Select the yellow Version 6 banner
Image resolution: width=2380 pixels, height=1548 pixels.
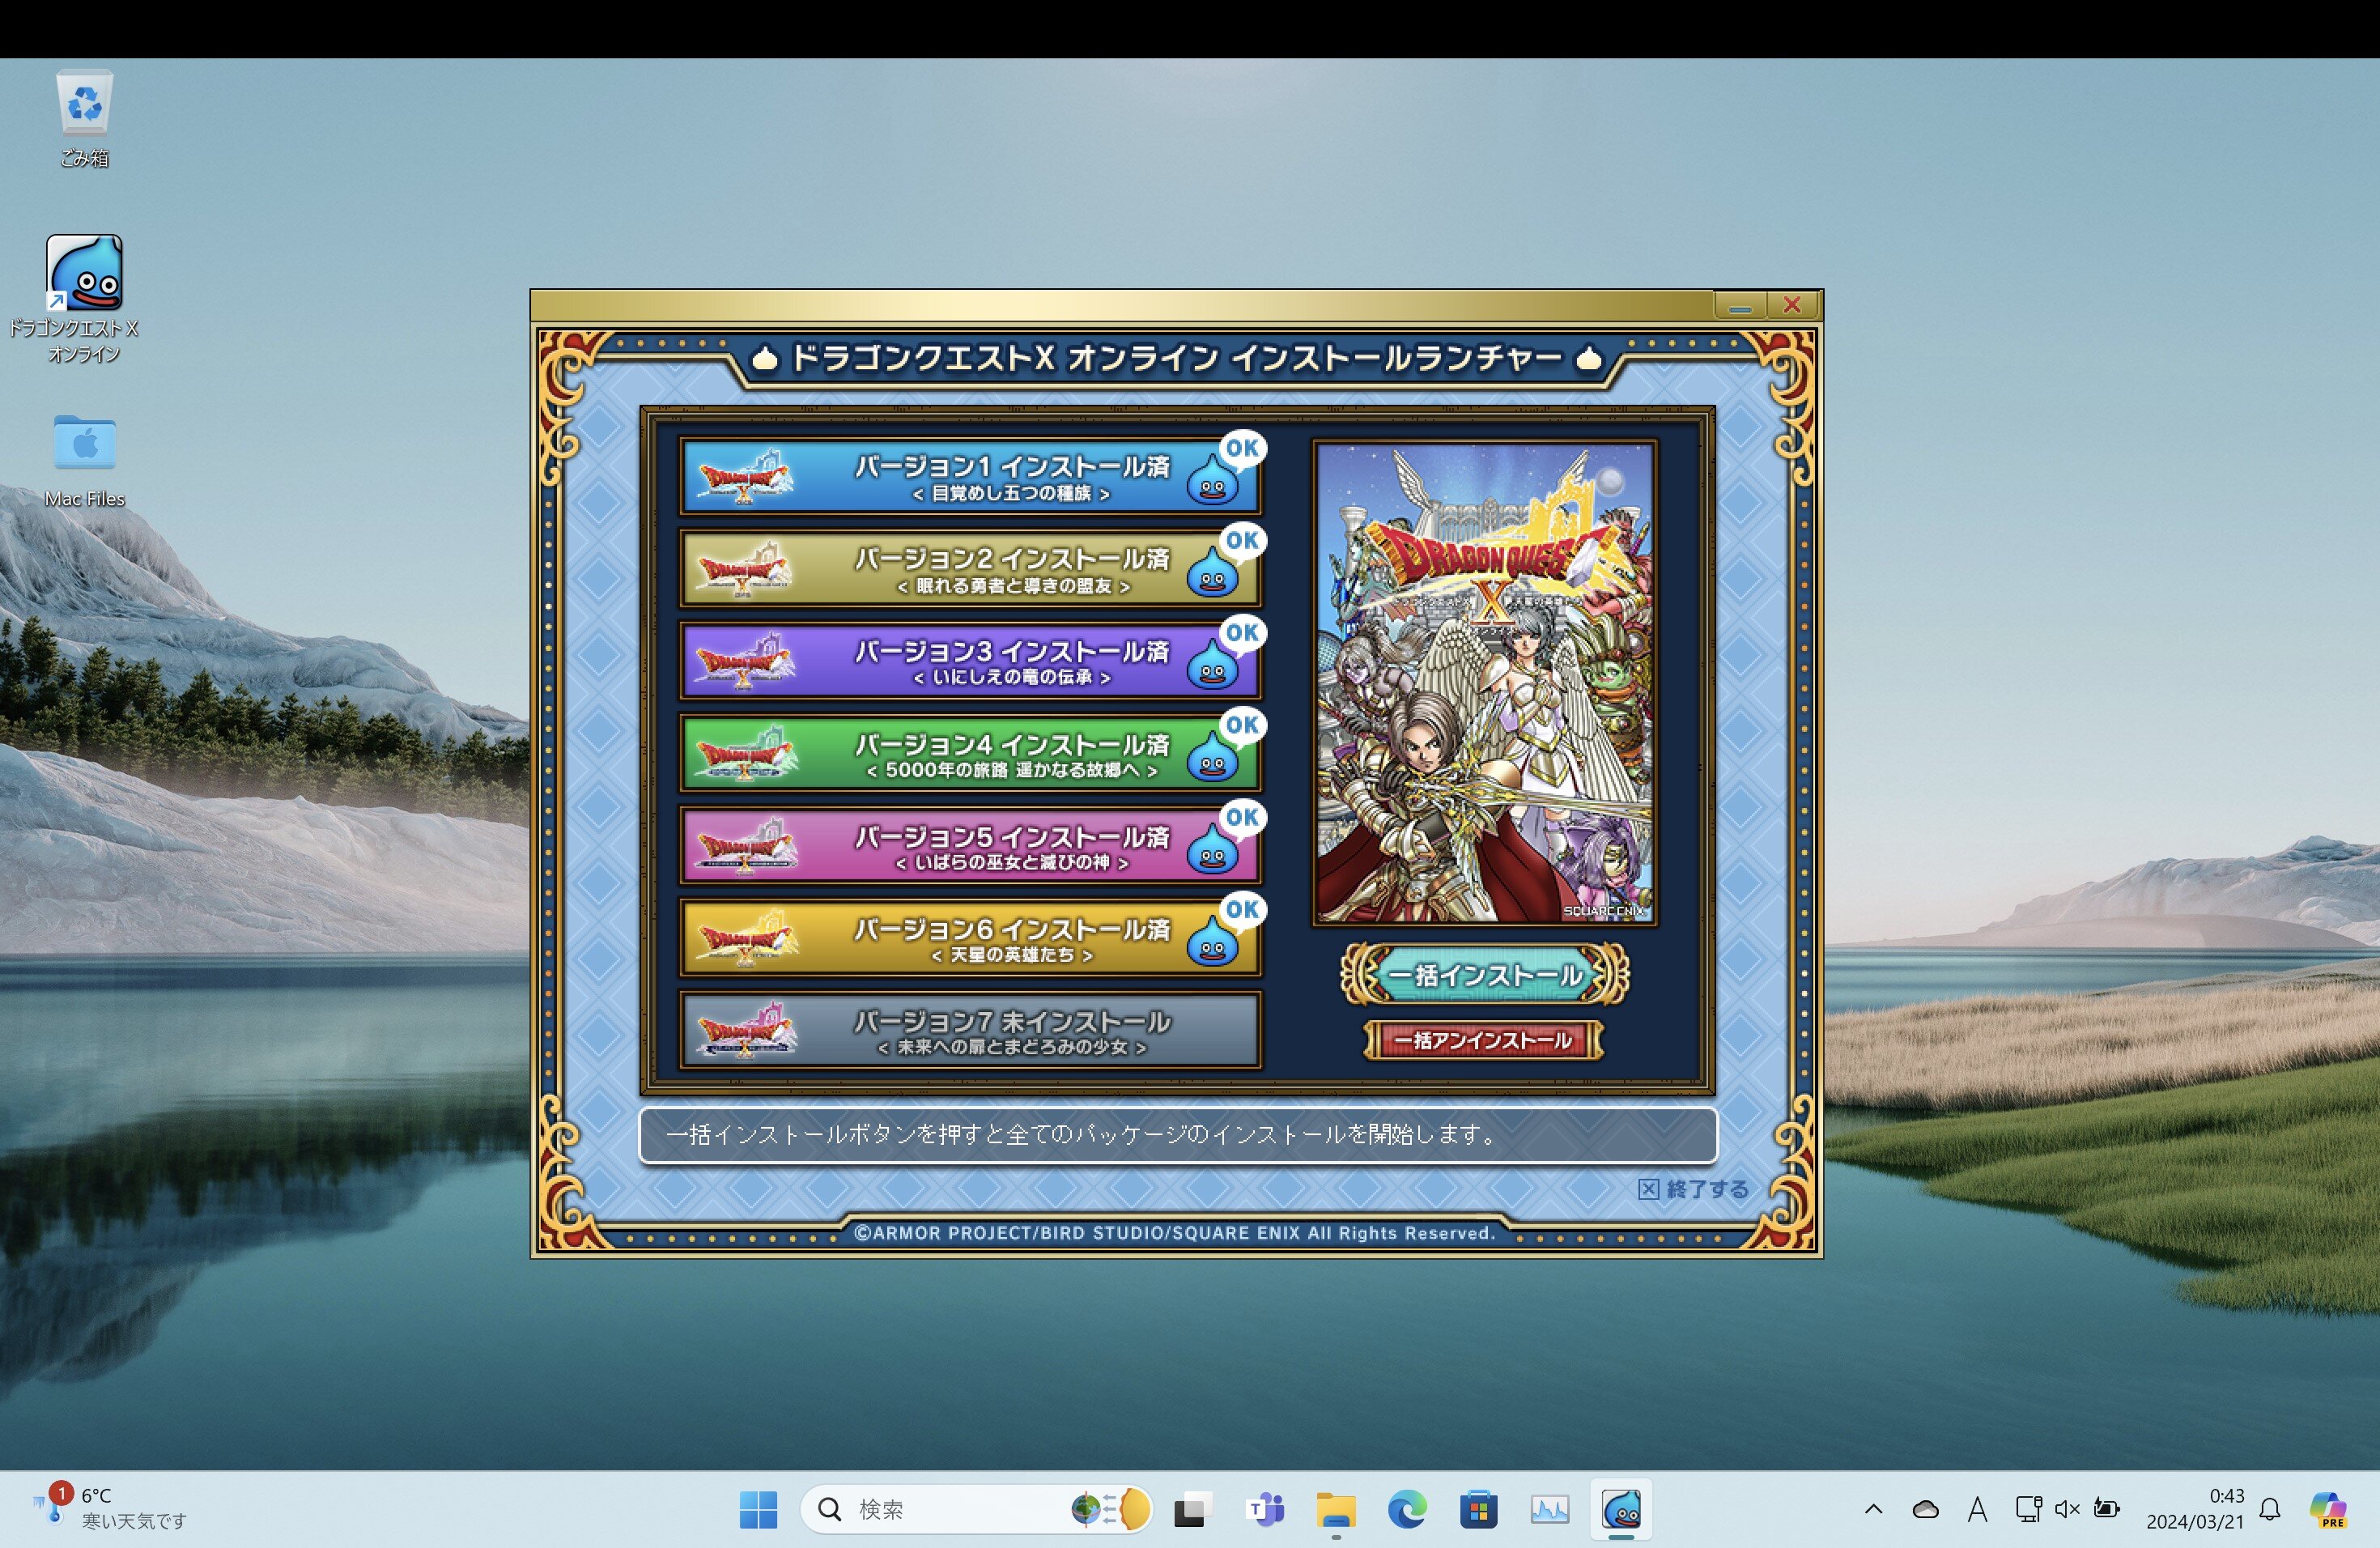969,938
